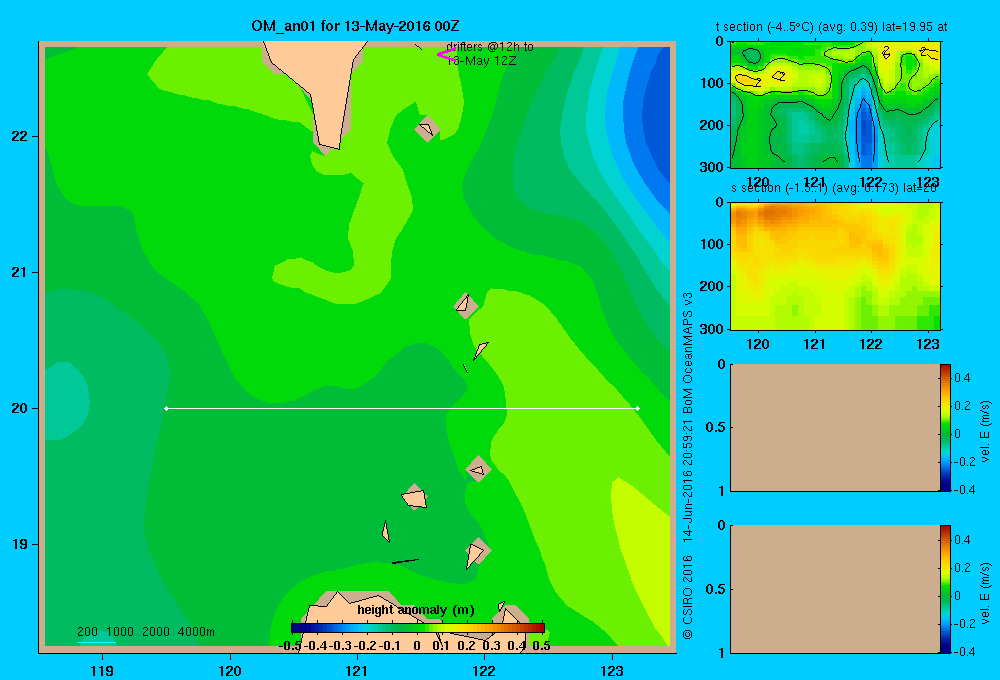Click the cyan contour line sample under '200'

(x=96, y=642)
